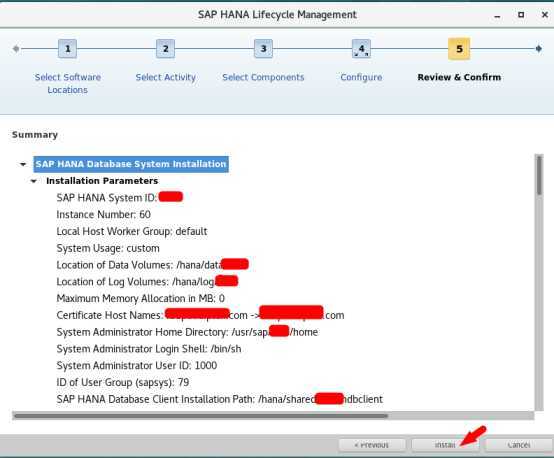Viewport: 554px width, 458px height.
Task: Click step 5 Review icon
Action: (x=459, y=49)
